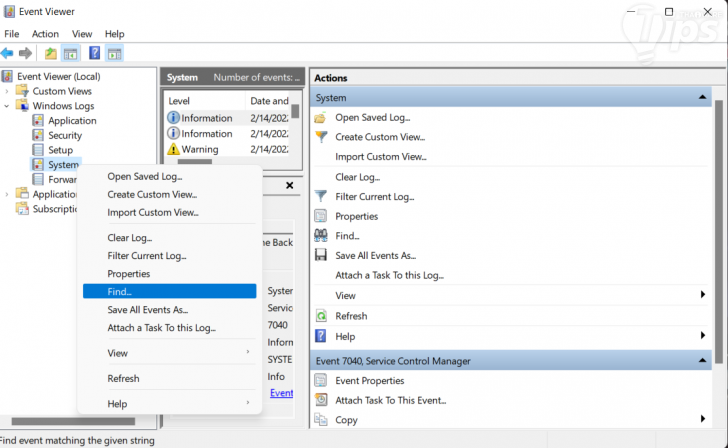Click the Filter Current Log funnel icon in Actions

click(x=321, y=196)
